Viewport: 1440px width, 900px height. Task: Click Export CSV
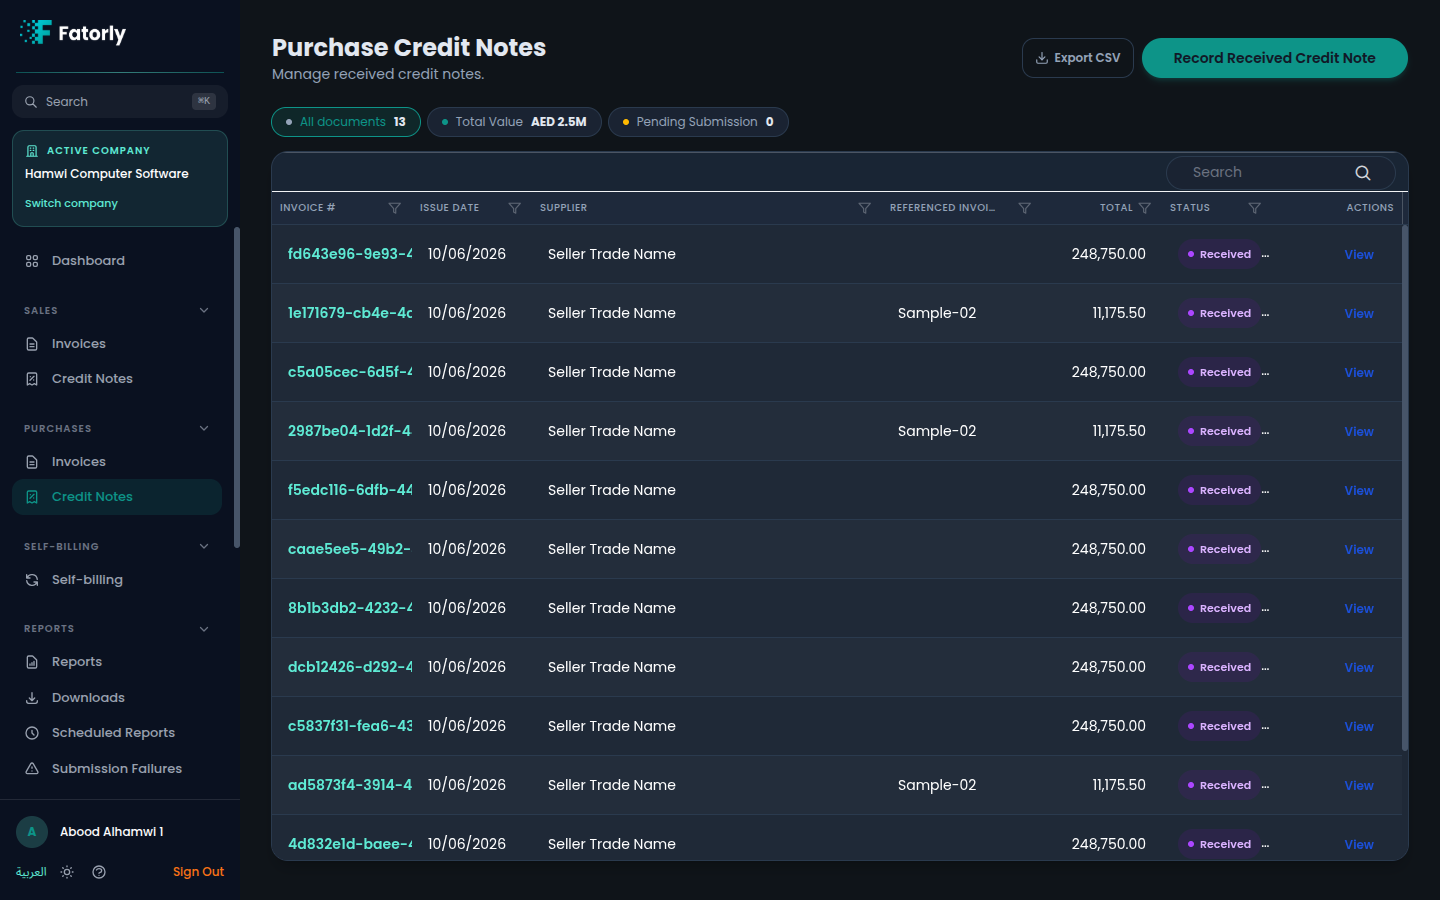tap(1078, 58)
